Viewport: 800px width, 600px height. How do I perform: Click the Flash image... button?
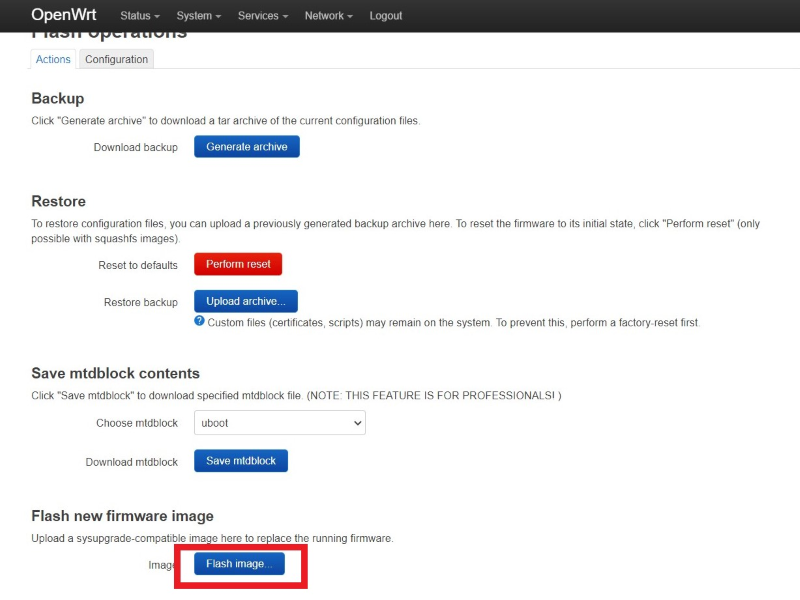coord(239,564)
